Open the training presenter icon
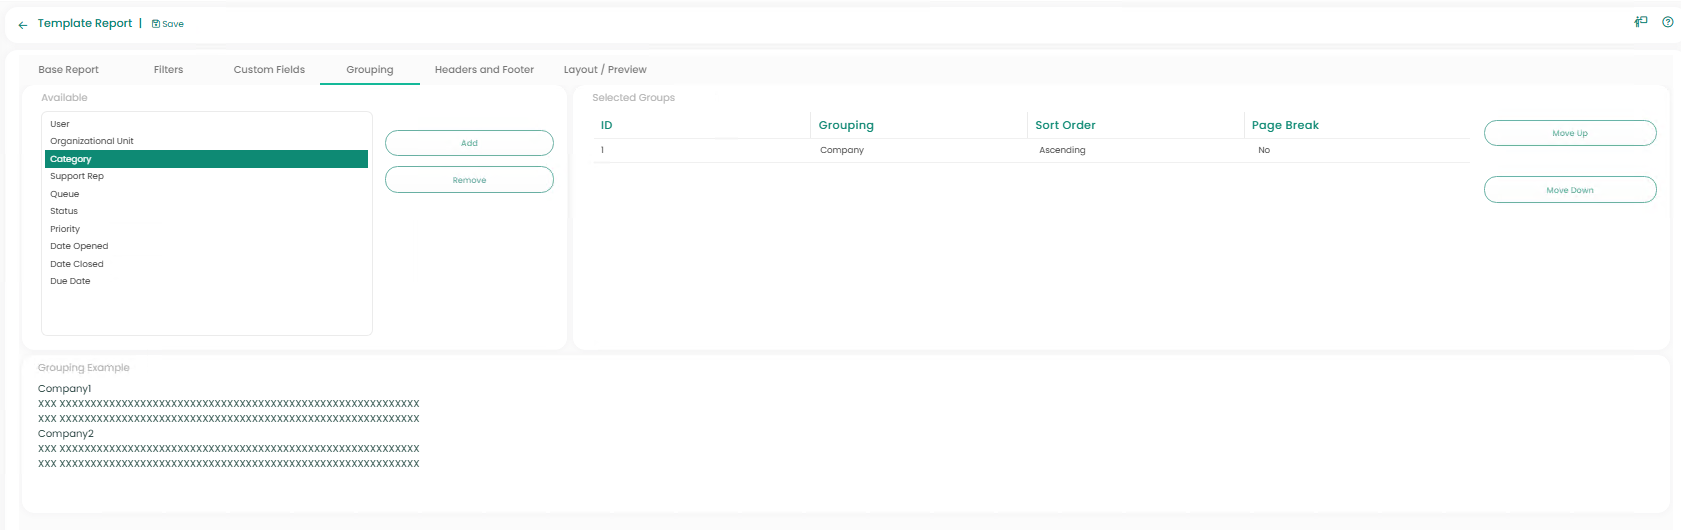The image size is (1681, 530). point(1641,22)
